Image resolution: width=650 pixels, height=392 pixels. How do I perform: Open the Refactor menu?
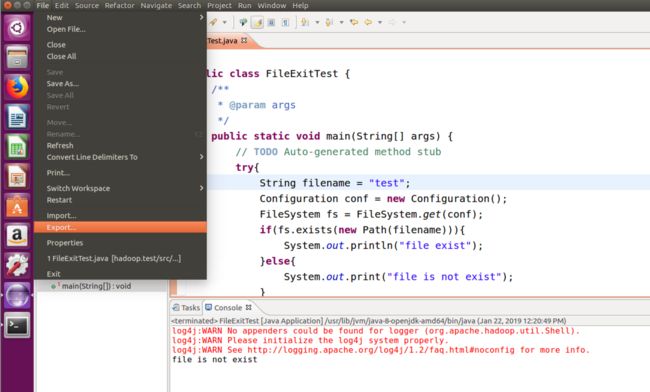(119, 5)
